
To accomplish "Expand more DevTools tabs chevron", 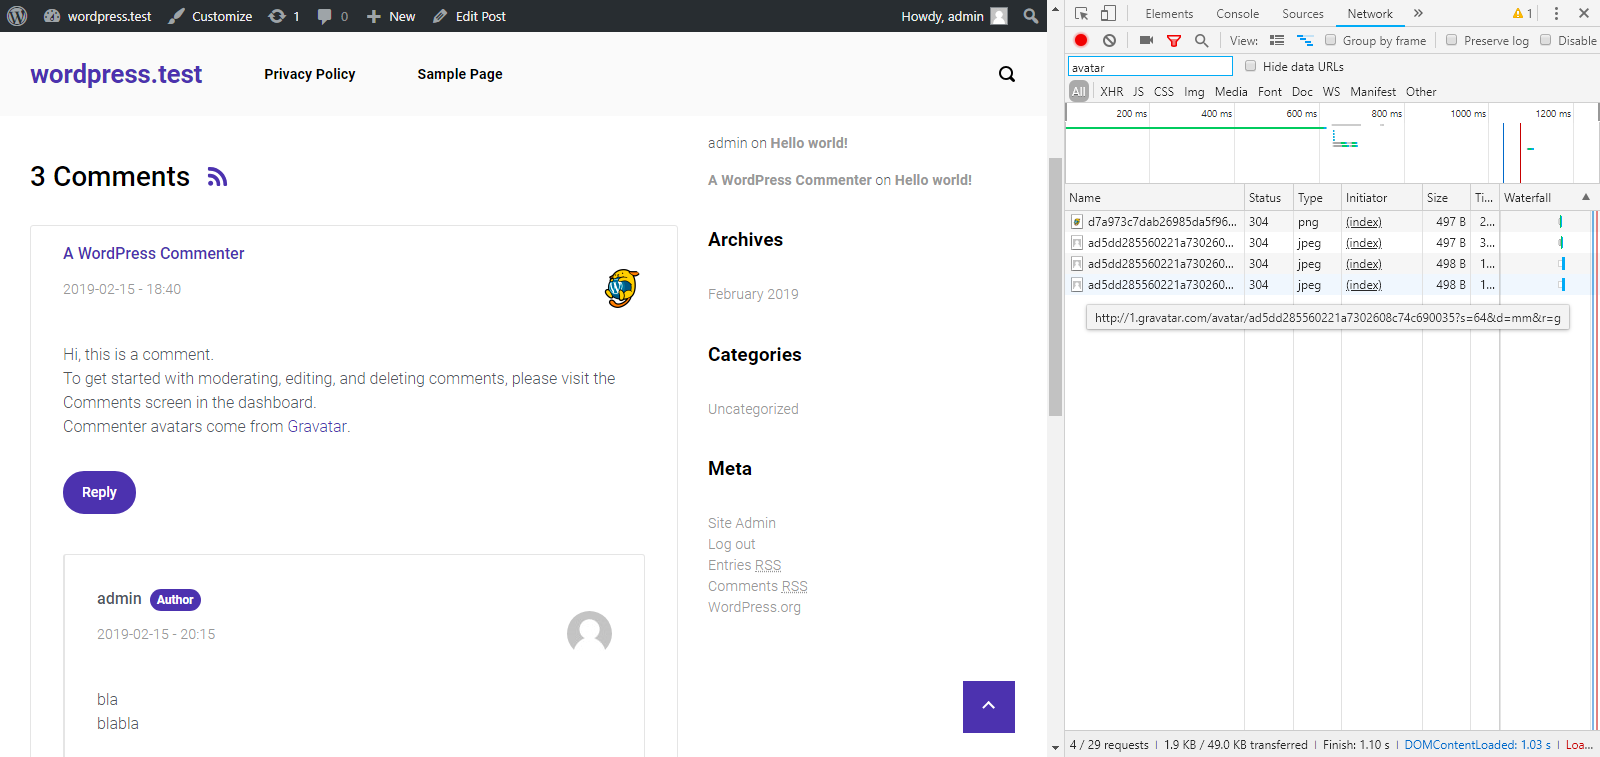I will 1418,13.
